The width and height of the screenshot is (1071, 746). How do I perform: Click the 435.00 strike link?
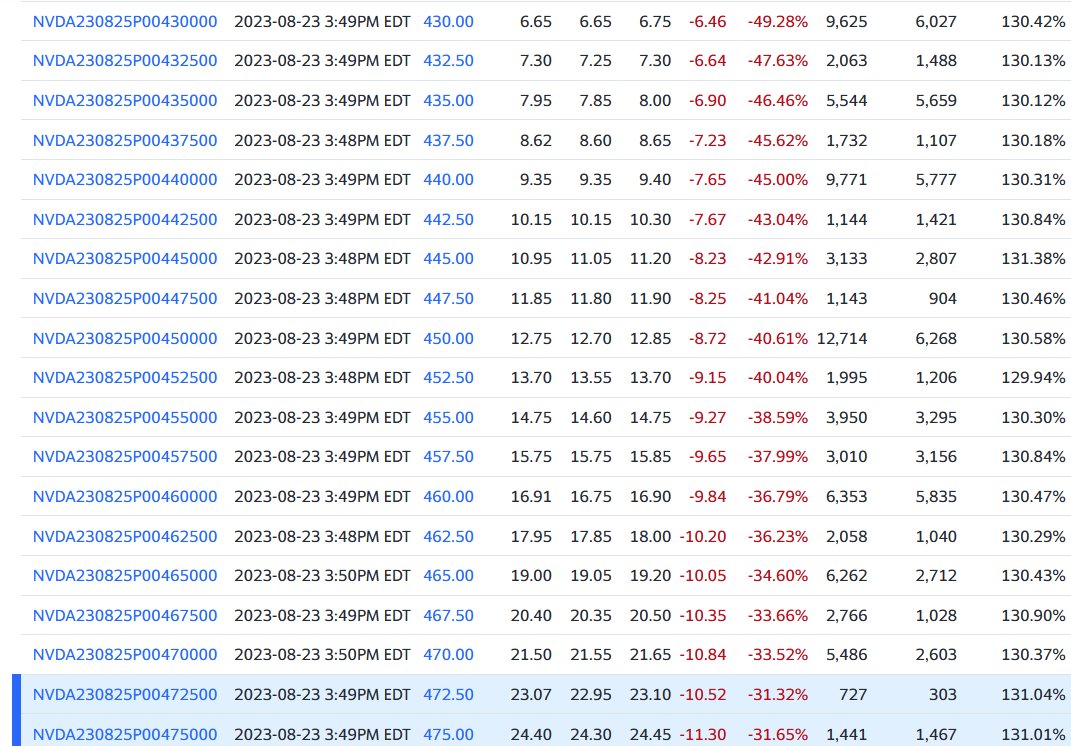click(448, 100)
